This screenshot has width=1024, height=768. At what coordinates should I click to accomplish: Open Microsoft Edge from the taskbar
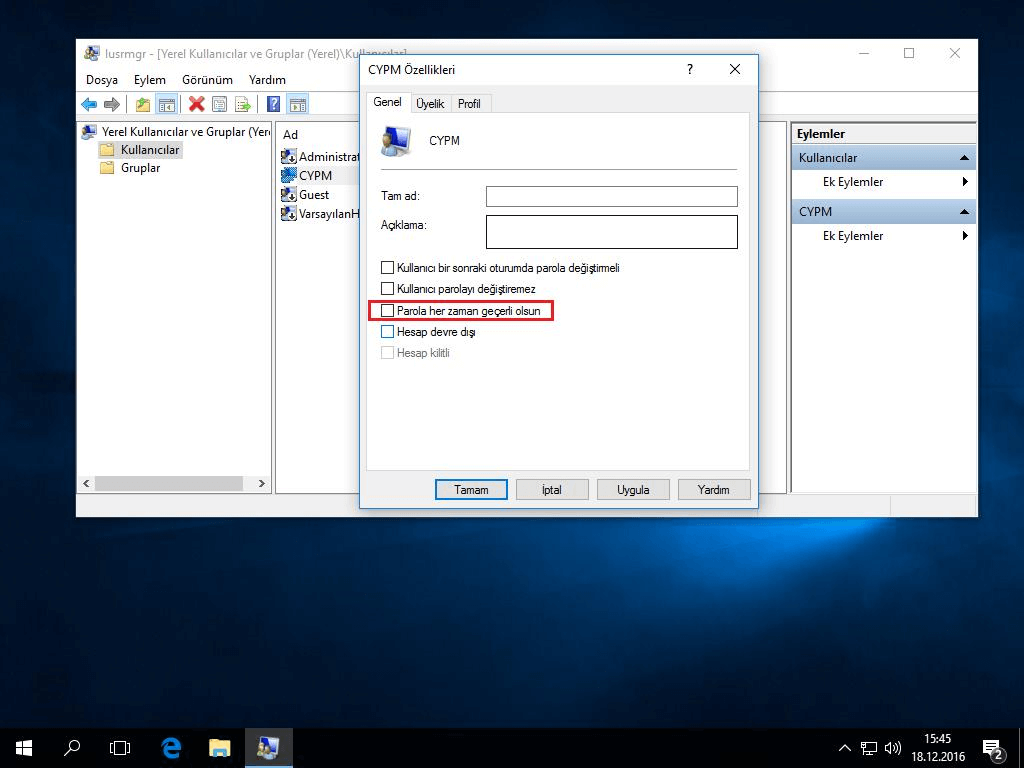pos(171,748)
